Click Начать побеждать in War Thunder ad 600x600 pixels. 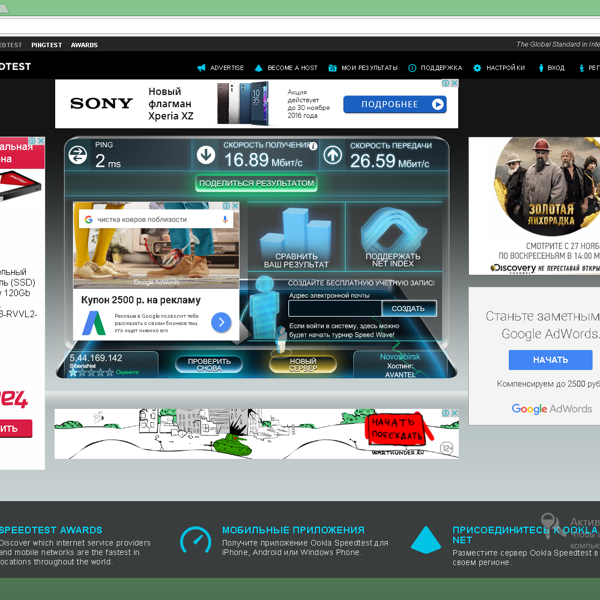397,429
